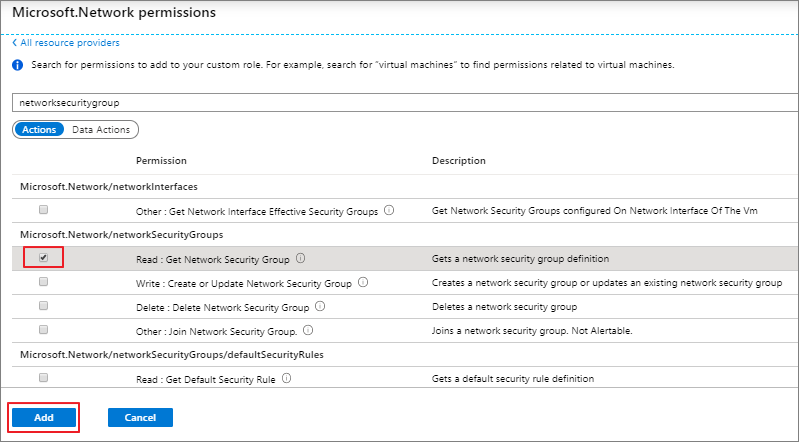Select the networkSecurityGroups/defaultSecurityRules group heading

pyautogui.click(x=172, y=354)
